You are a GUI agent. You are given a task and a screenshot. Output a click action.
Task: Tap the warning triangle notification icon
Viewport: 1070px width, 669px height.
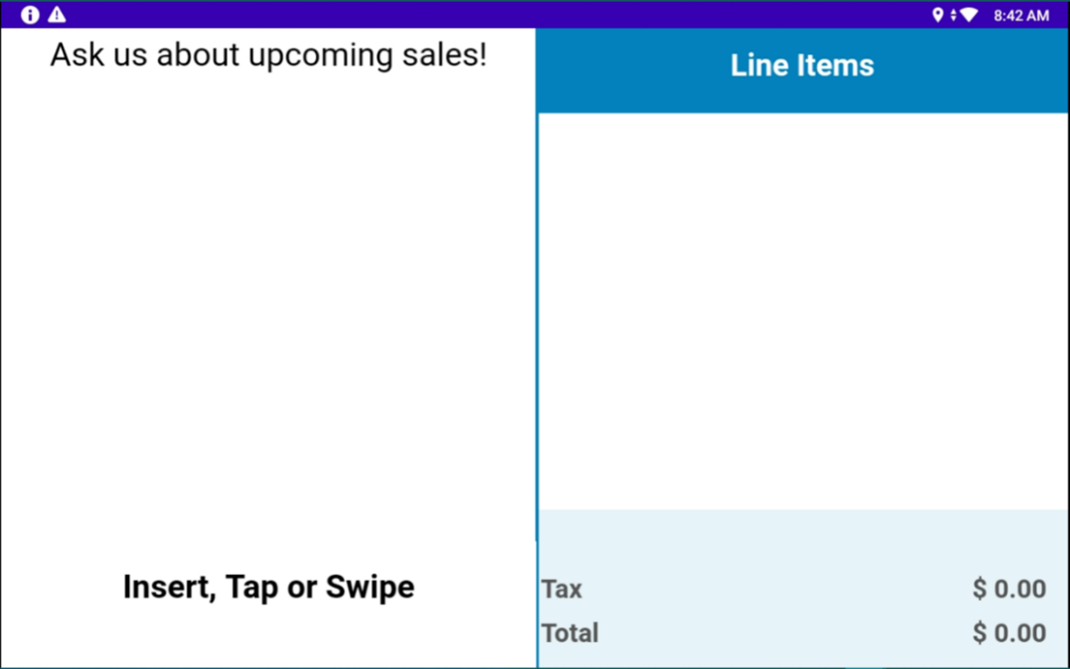[57, 14]
